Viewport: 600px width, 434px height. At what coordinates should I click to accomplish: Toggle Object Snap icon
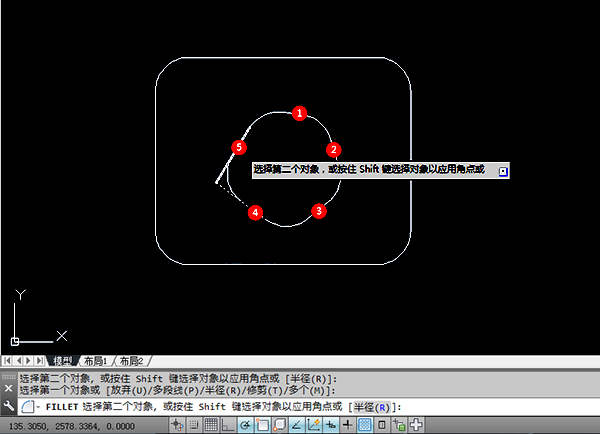[x=262, y=425]
